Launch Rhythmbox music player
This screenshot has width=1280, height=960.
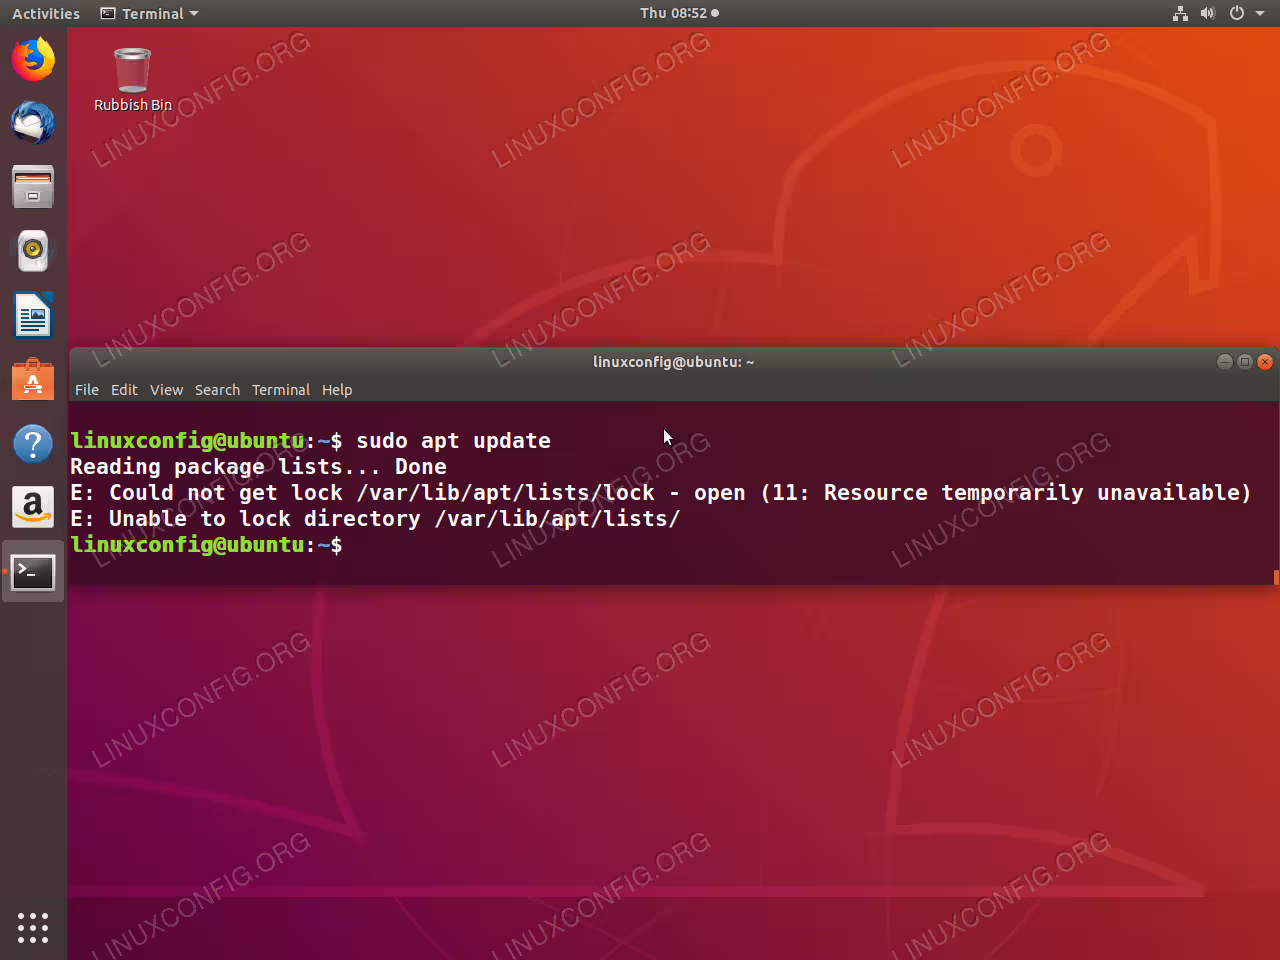point(33,251)
